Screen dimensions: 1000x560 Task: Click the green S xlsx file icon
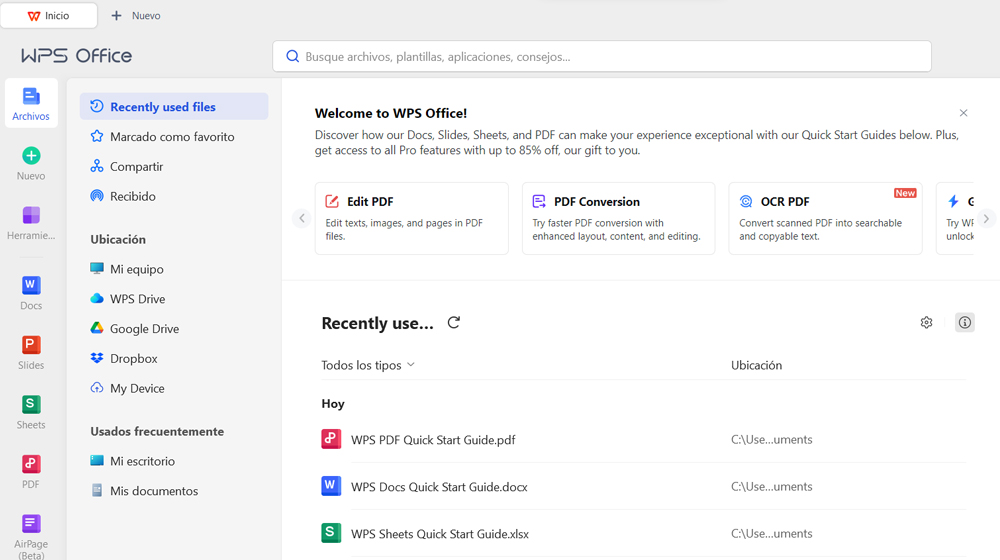coord(331,533)
